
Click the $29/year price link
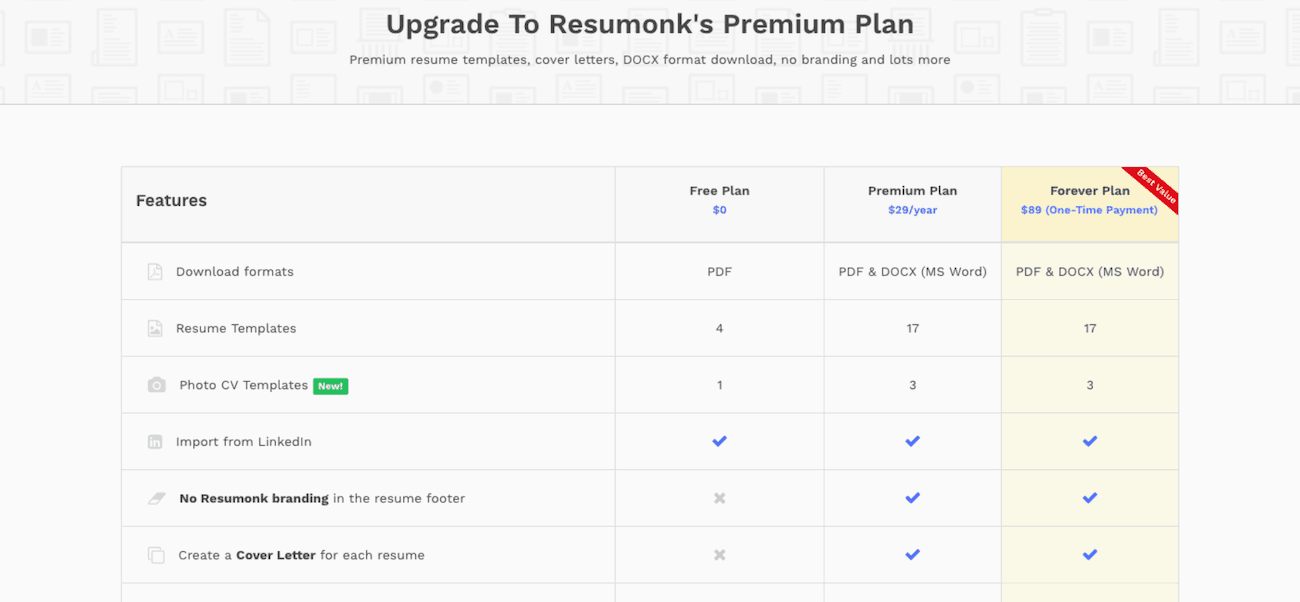pyautogui.click(x=912, y=210)
